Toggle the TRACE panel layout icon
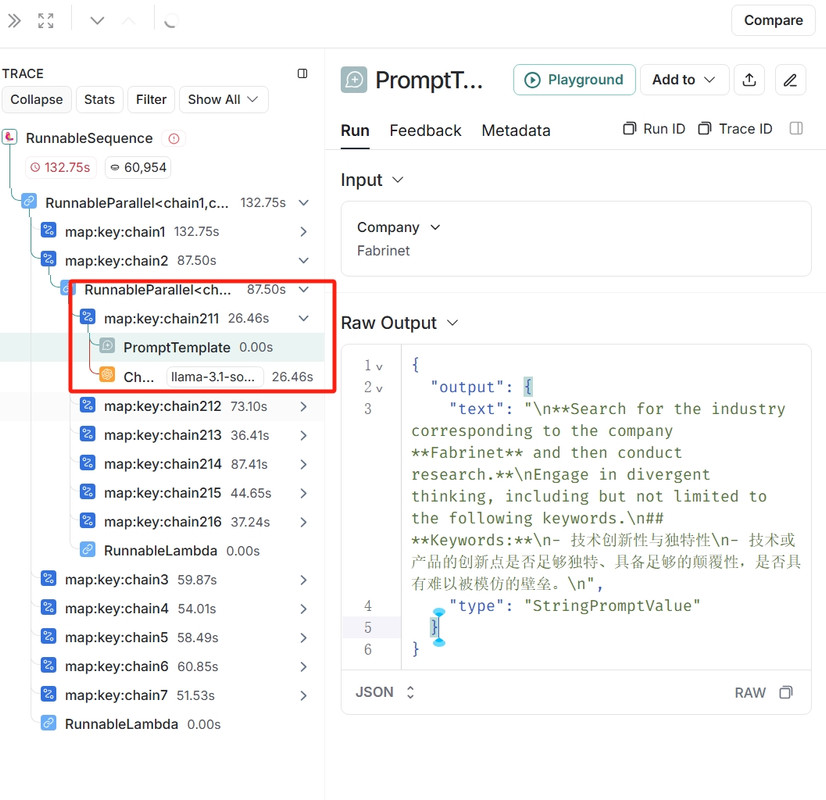 (x=303, y=74)
